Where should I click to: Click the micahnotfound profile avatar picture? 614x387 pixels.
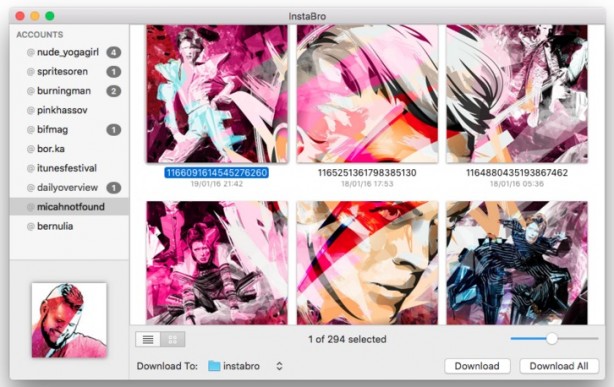coord(69,320)
